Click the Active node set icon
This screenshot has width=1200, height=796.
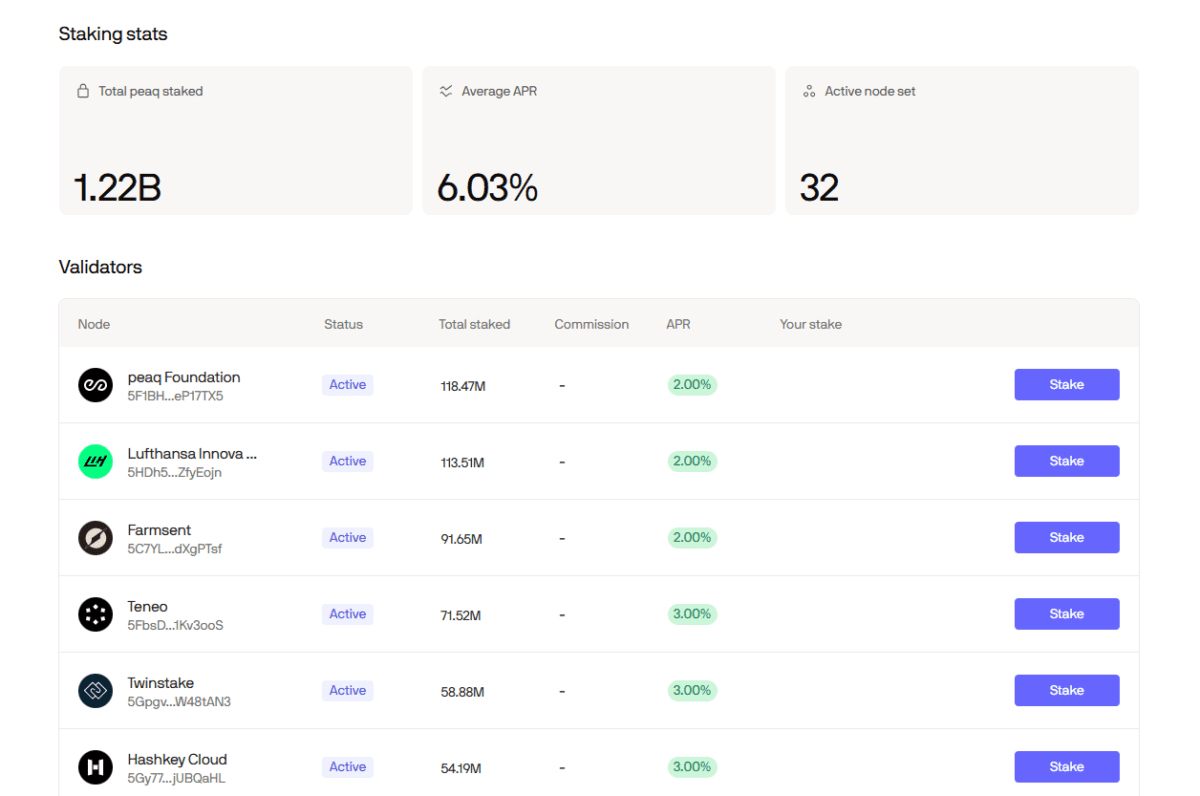[x=809, y=91]
